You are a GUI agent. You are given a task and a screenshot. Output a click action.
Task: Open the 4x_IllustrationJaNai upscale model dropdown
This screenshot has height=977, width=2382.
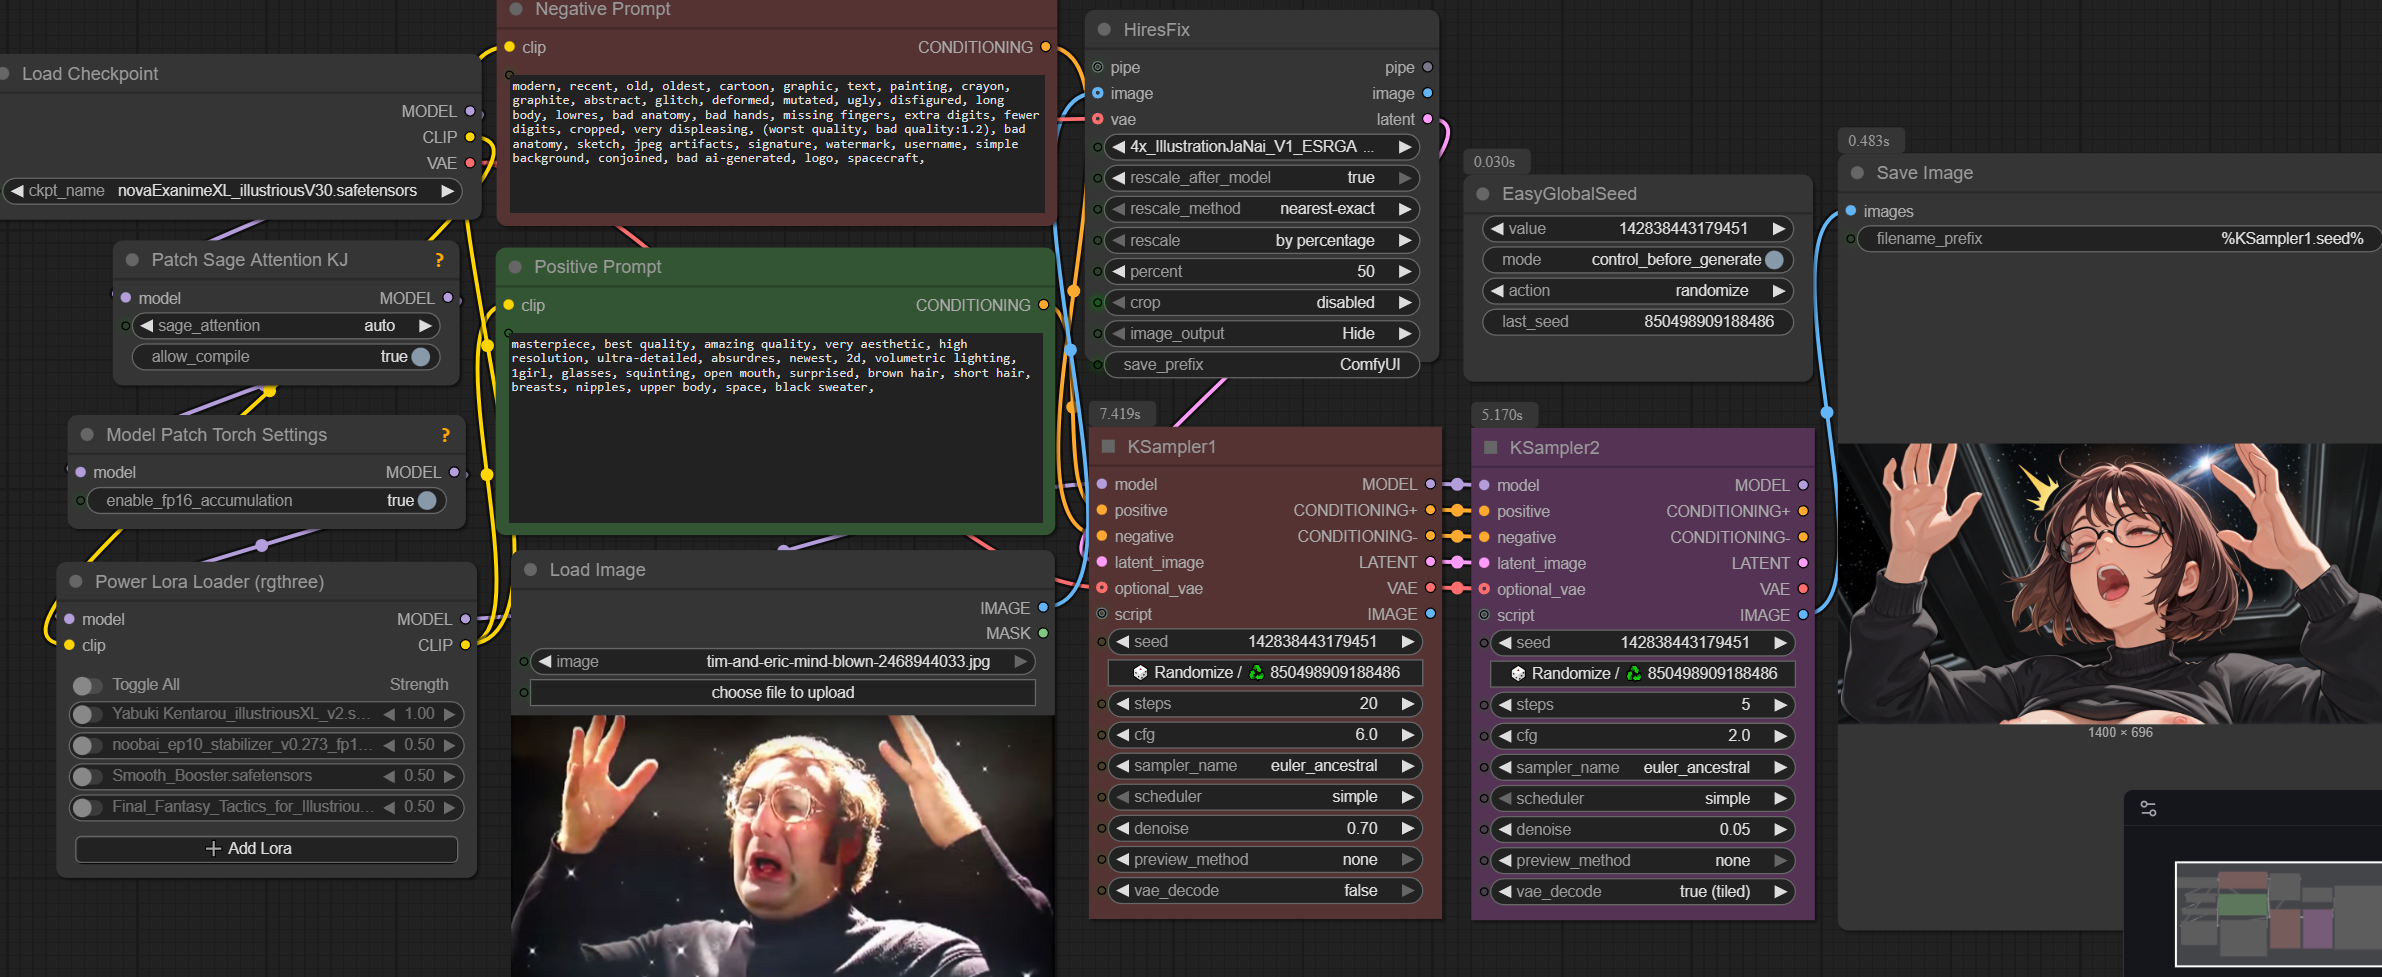click(x=1262, y=147)
